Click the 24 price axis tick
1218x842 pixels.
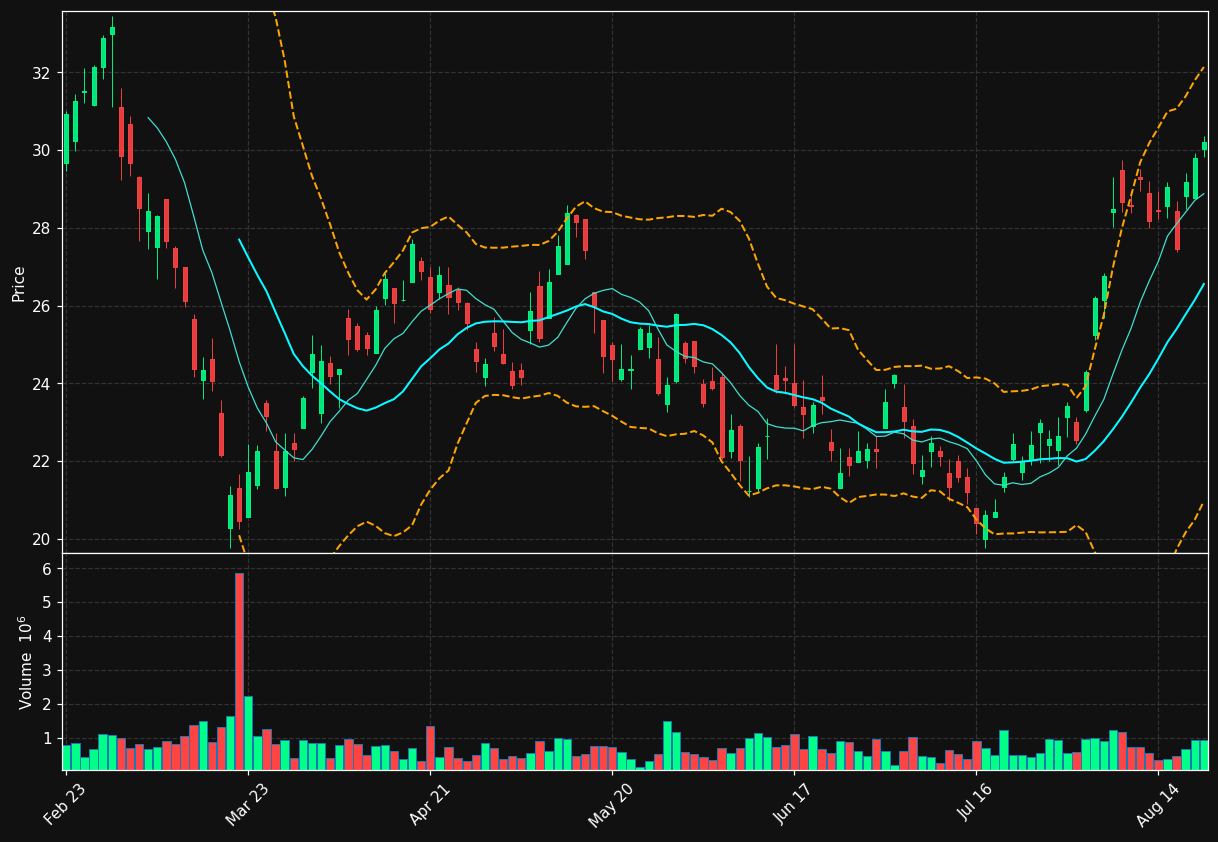click(41, 384)
